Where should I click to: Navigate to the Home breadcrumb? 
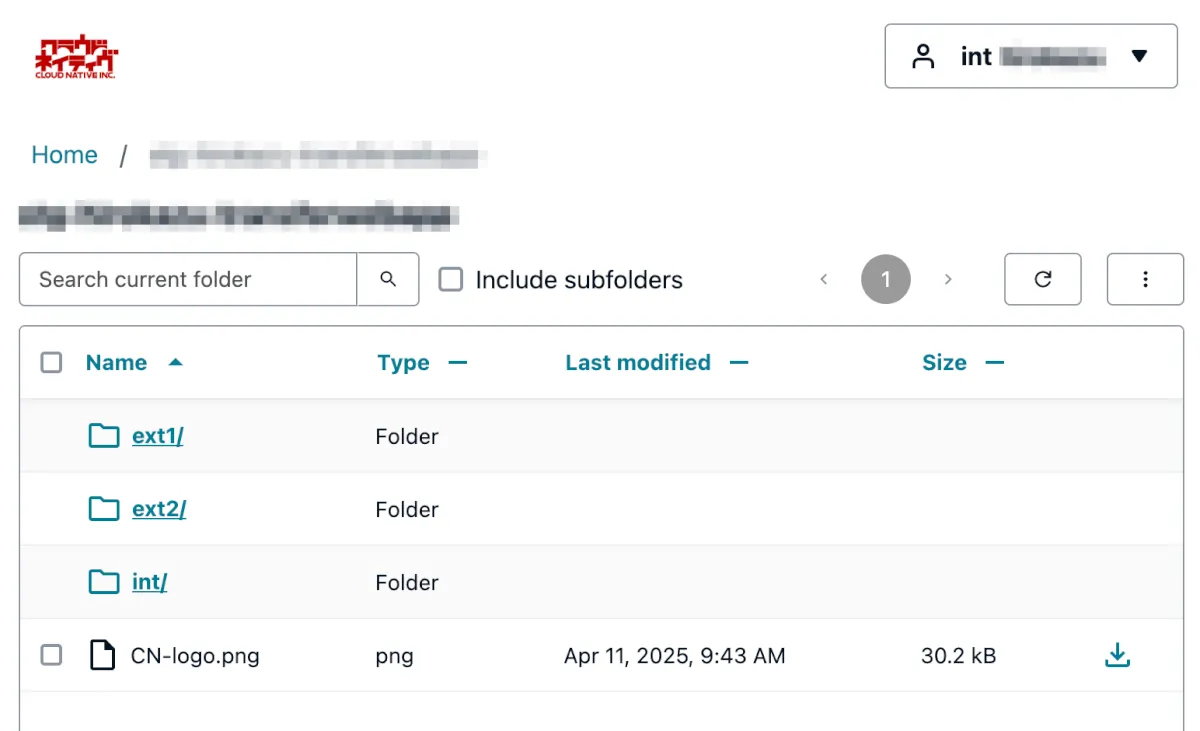(64, 155)
